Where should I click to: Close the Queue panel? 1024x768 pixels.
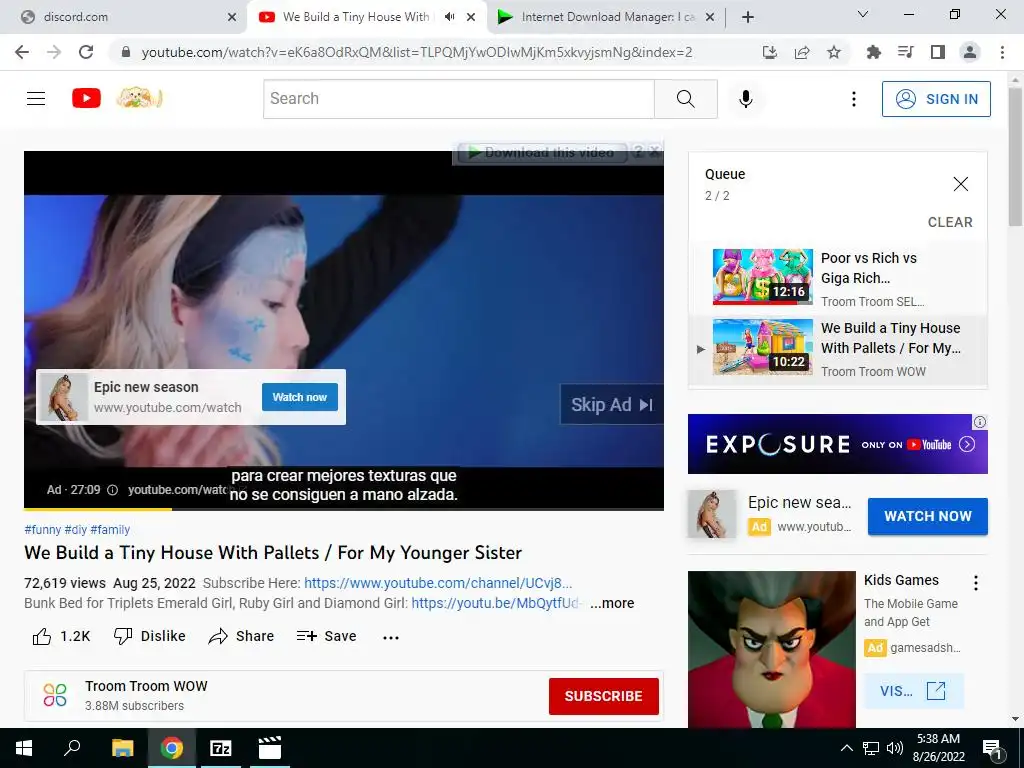click(961, 184)
